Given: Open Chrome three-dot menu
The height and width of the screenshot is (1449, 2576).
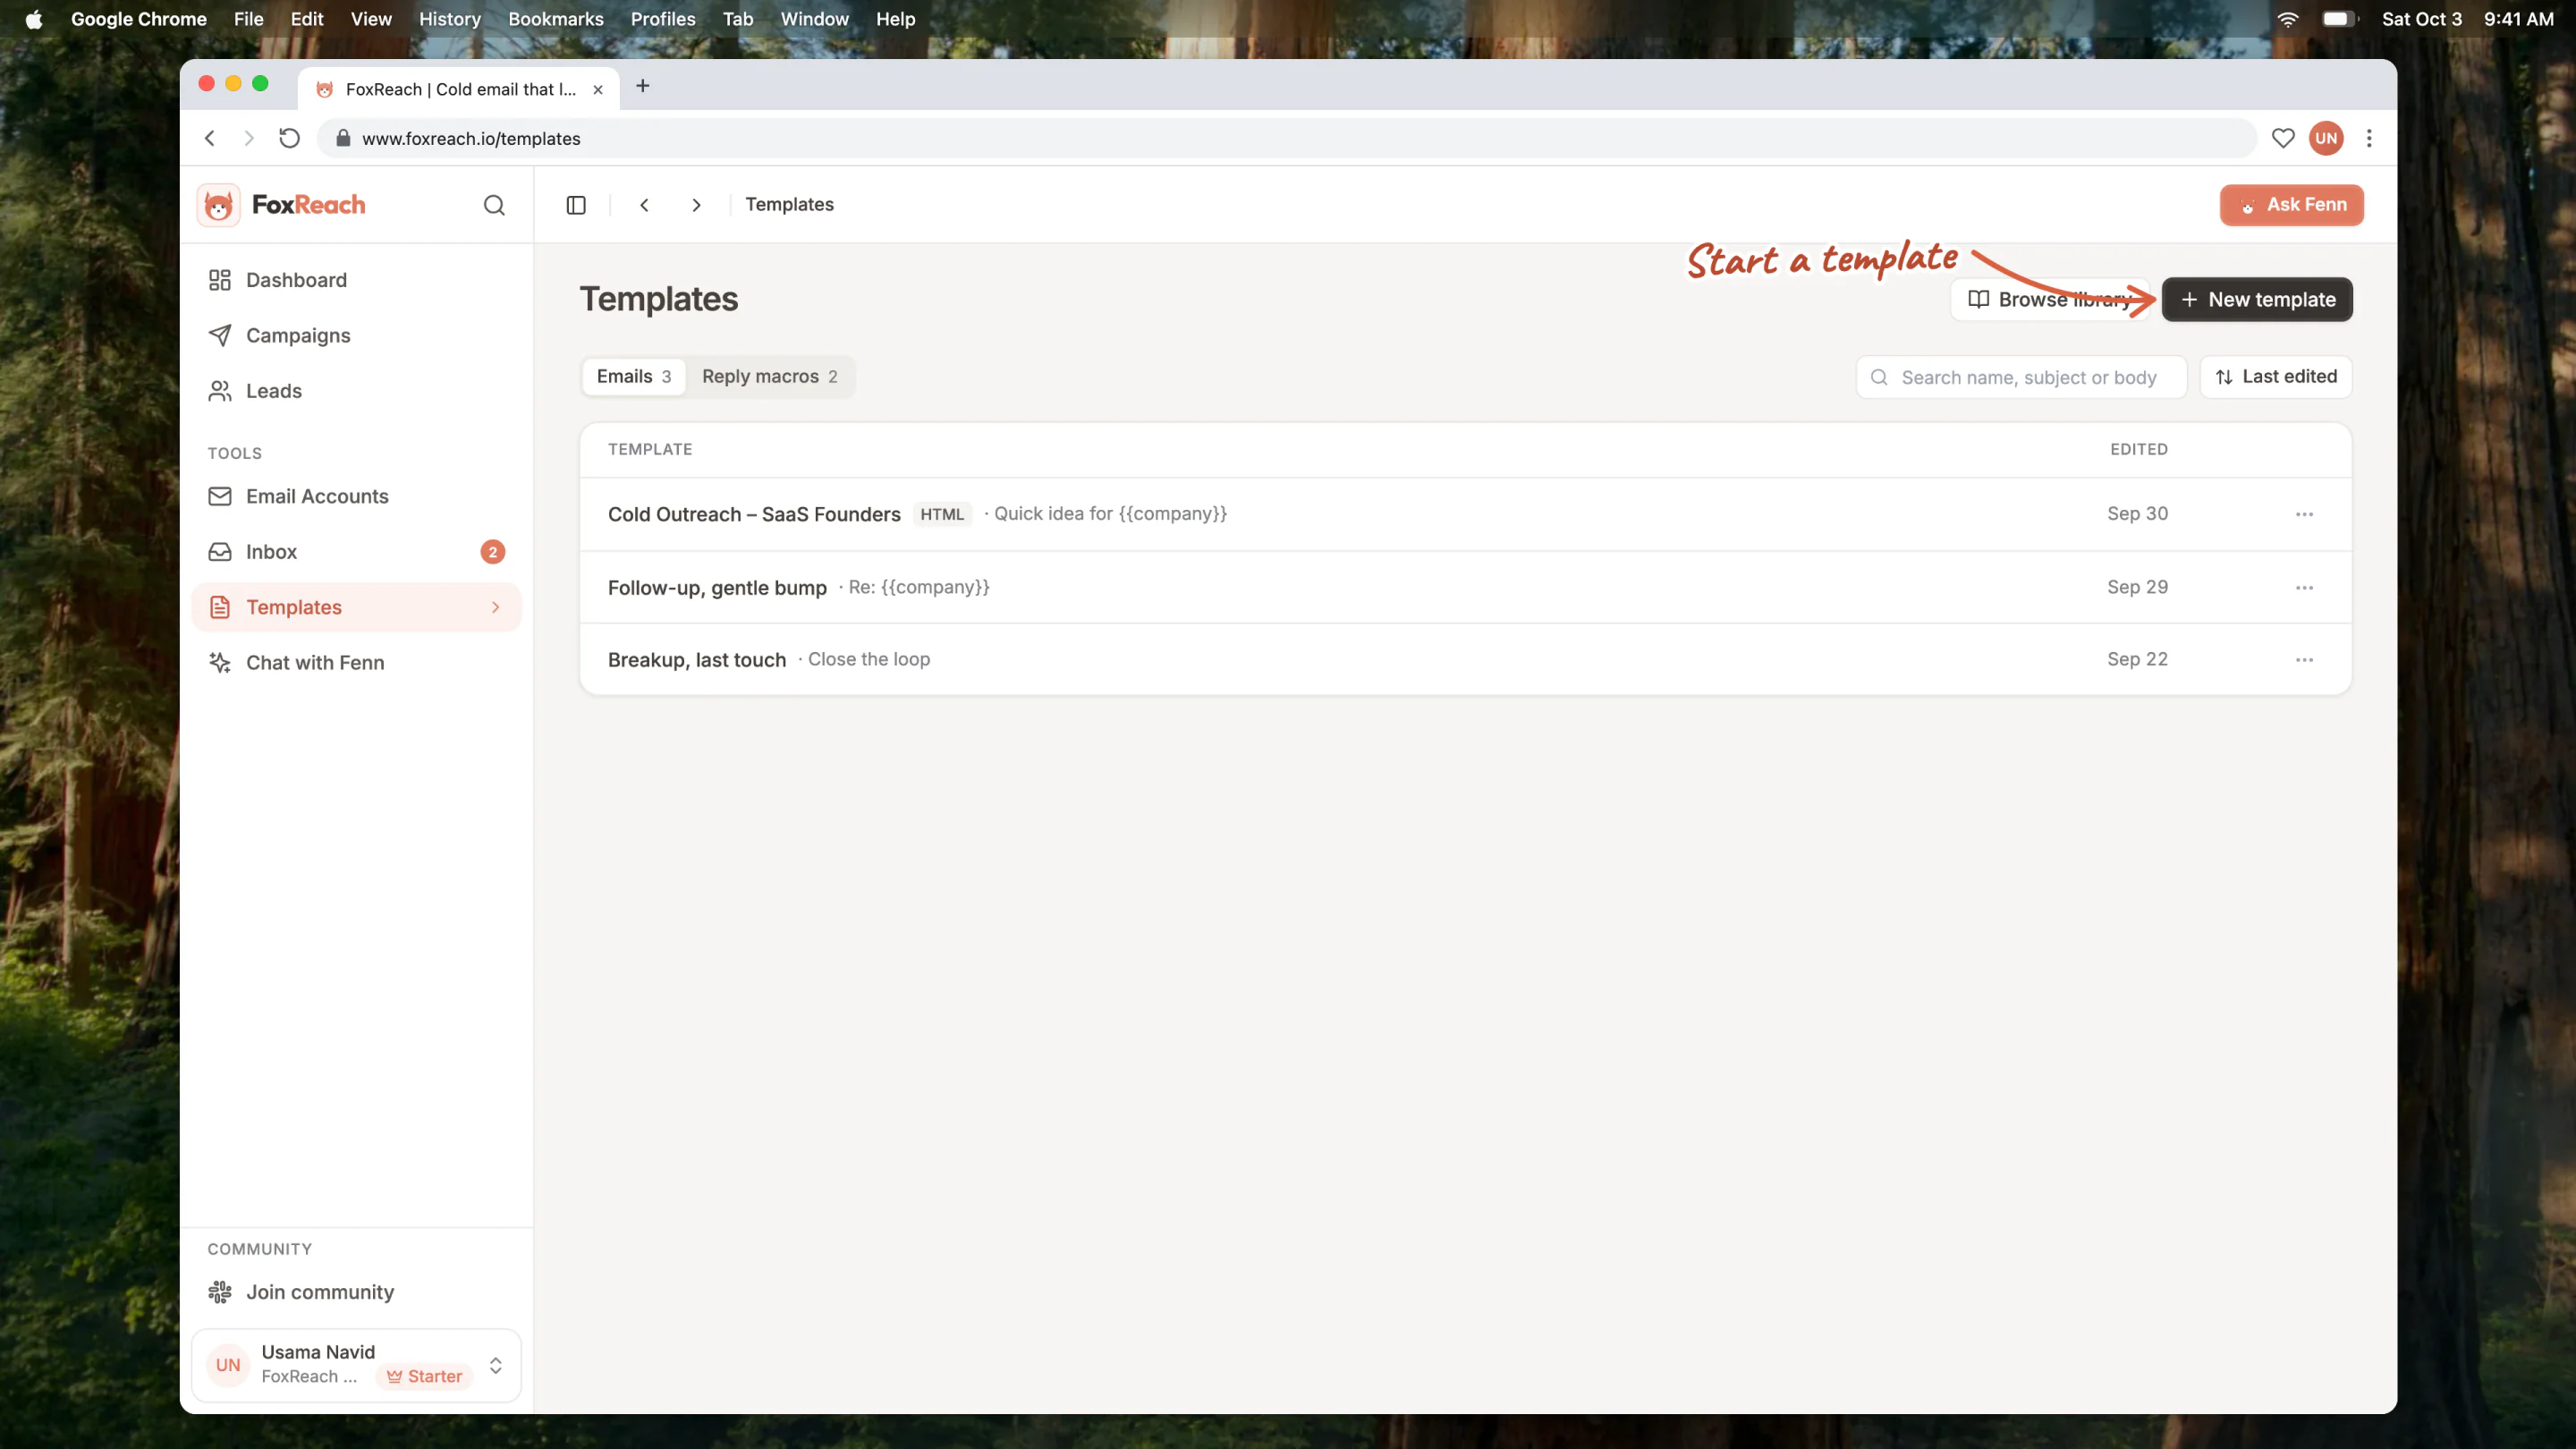Looking at the screenshot, I should 2369,139.
